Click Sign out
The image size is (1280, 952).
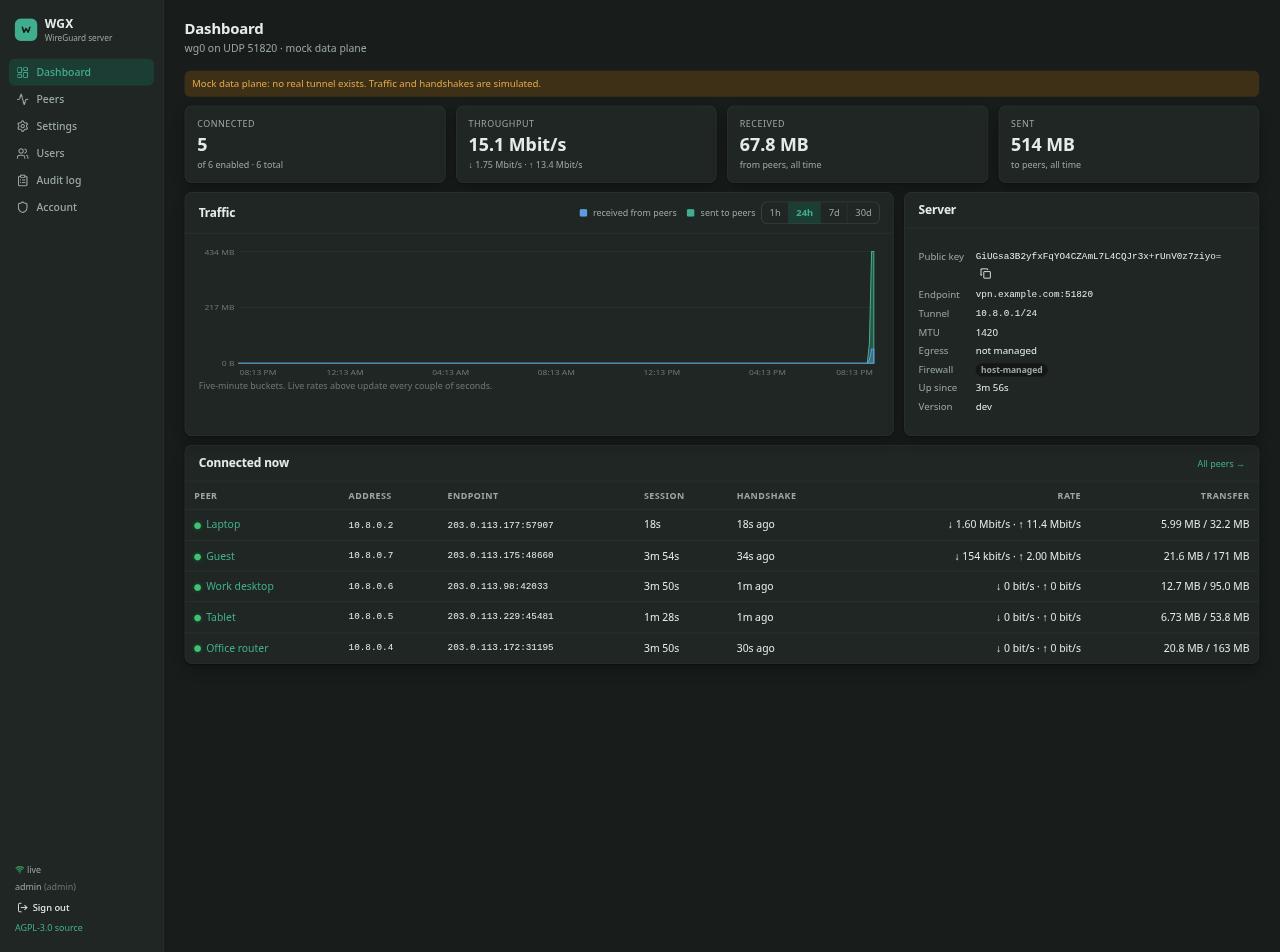[43, 908]
